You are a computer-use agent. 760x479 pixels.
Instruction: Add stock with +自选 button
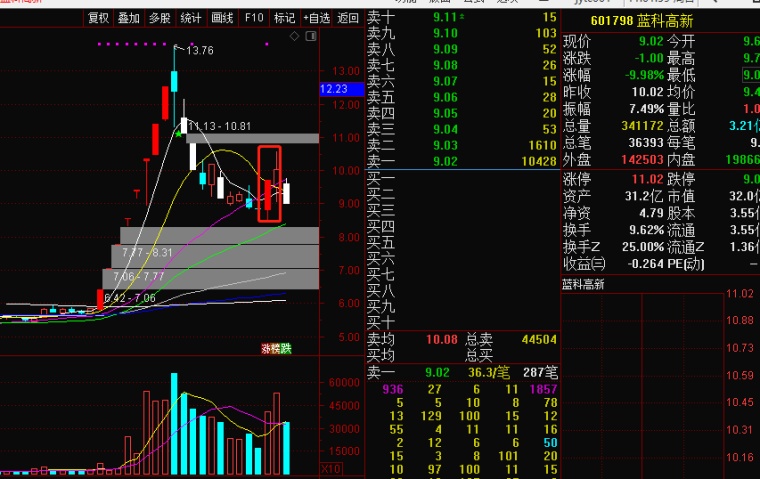point(317,18)
